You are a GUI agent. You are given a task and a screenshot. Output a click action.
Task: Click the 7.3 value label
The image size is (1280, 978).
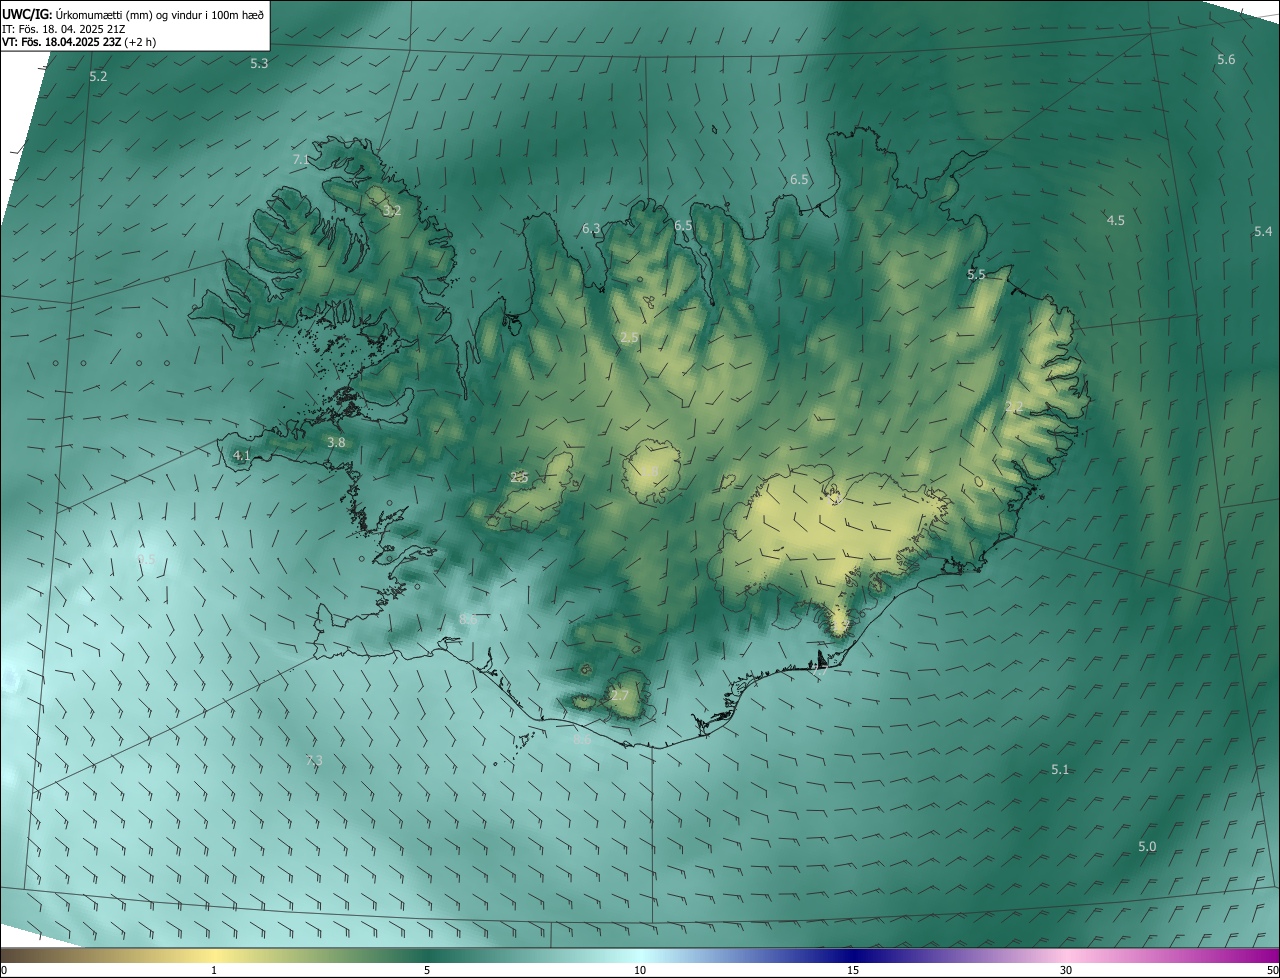point(314,761)
